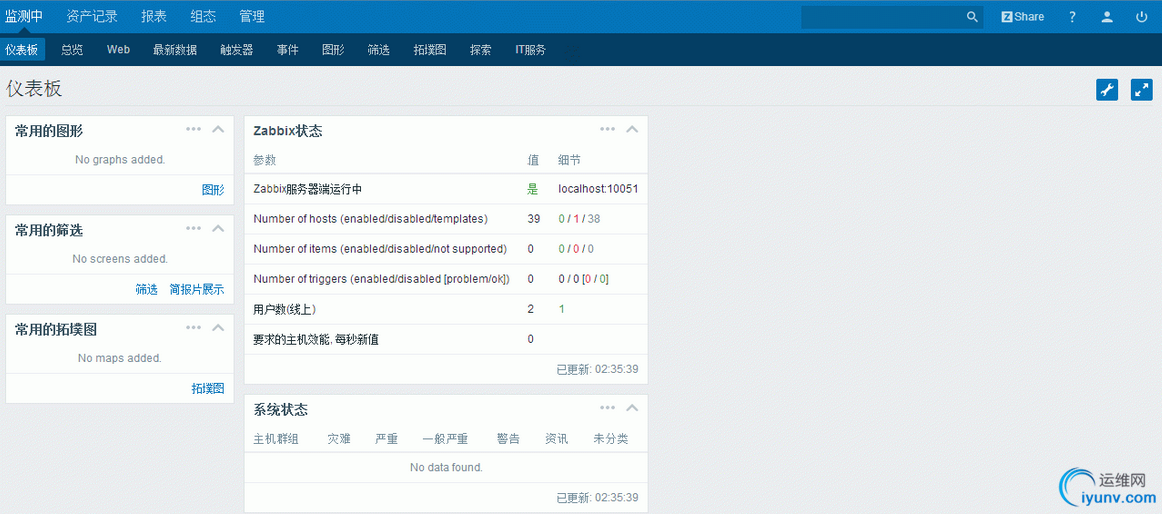Click the hosts value 39
The image size is (1162, 514).
(533, 218)
